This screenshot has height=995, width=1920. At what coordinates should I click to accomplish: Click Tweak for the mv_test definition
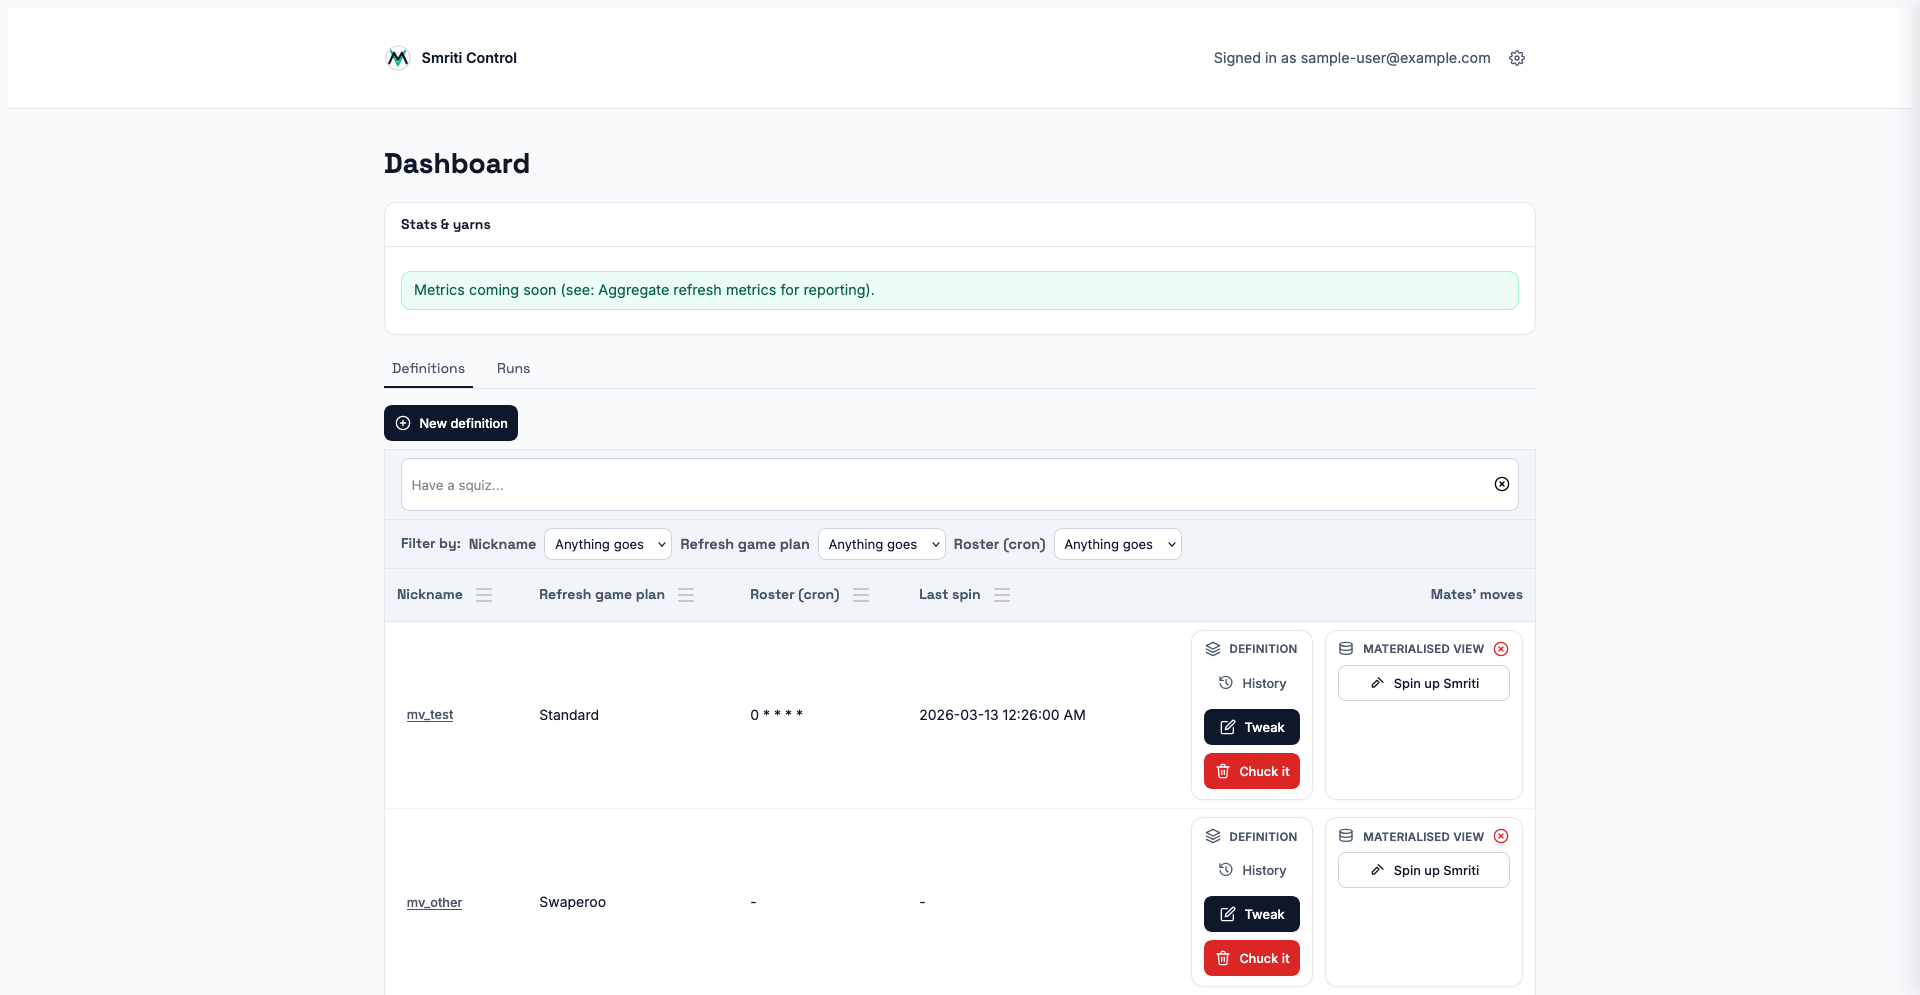tap(1251, 727)
